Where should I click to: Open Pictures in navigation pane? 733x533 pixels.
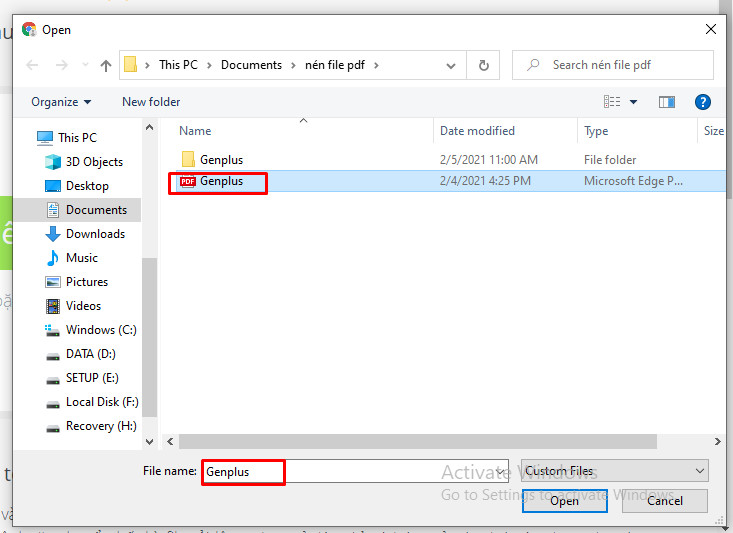[x=87, y=282]
